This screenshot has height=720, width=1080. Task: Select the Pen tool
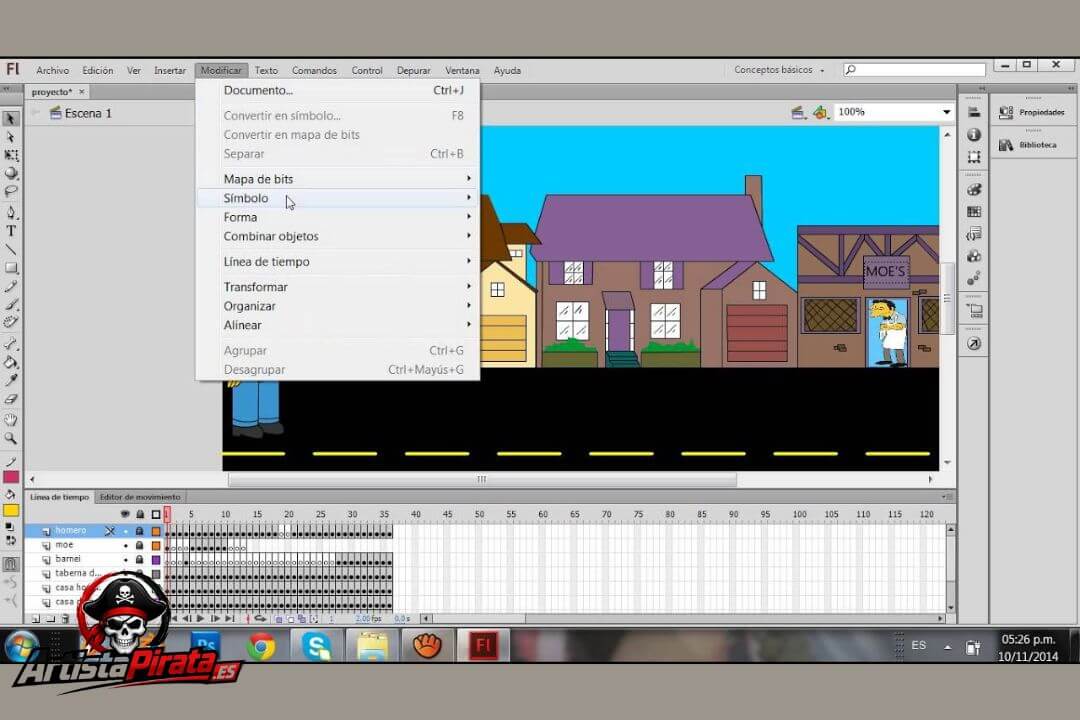[x=10, y=212]
